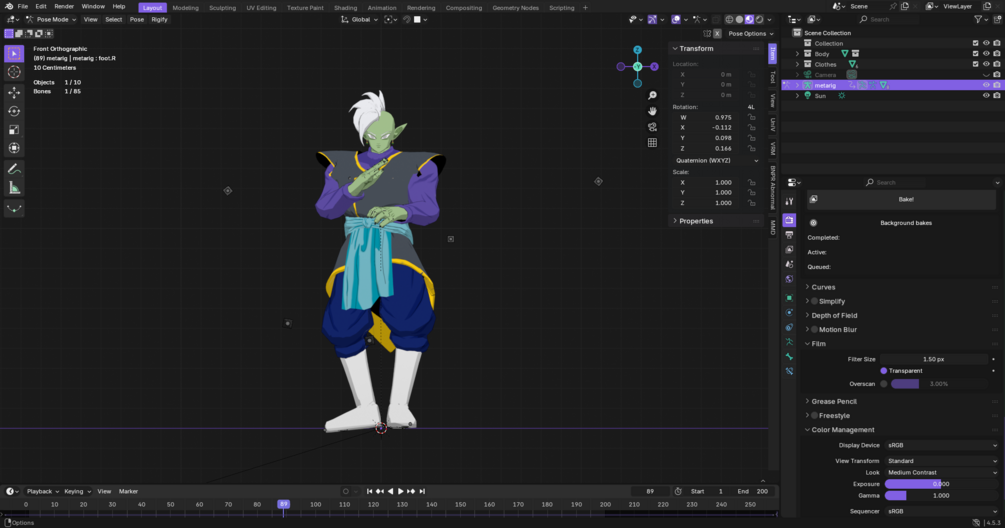Open the Object properties tab icon
The height and width of the screenshot is (528, 1005).
(789, 297)
